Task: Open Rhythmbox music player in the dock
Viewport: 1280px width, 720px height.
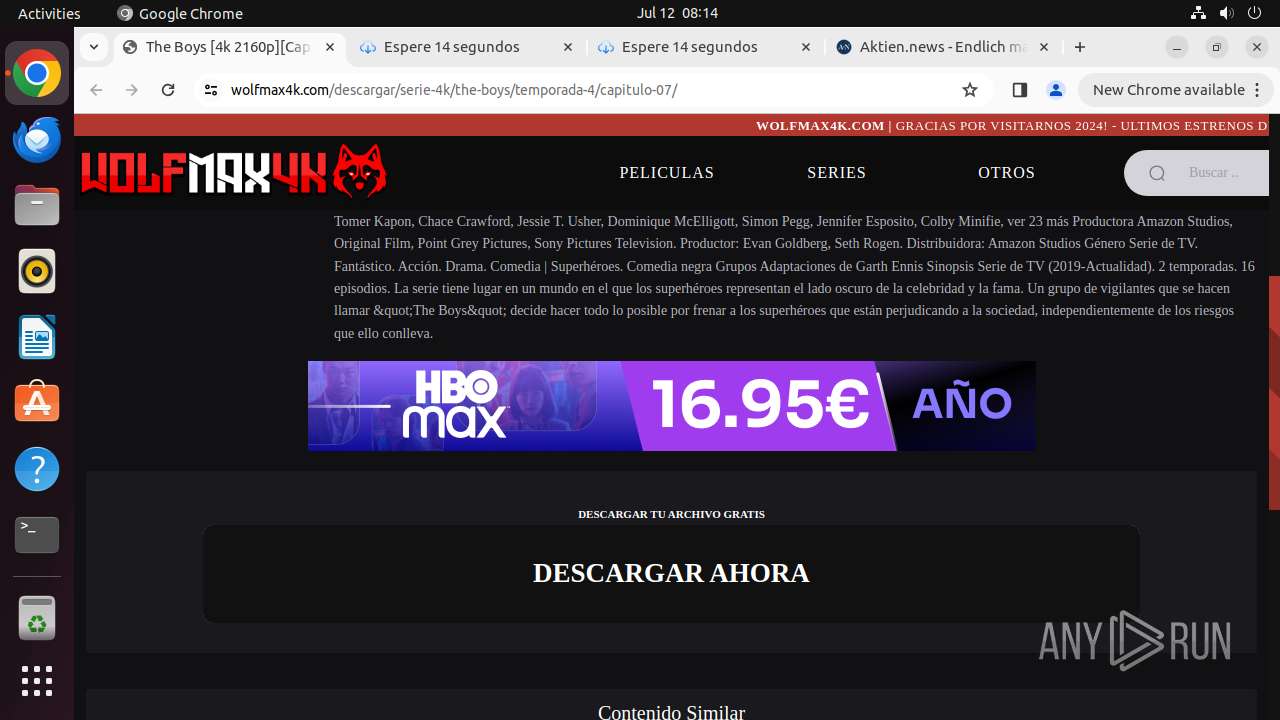Action: tap(37, 271)
